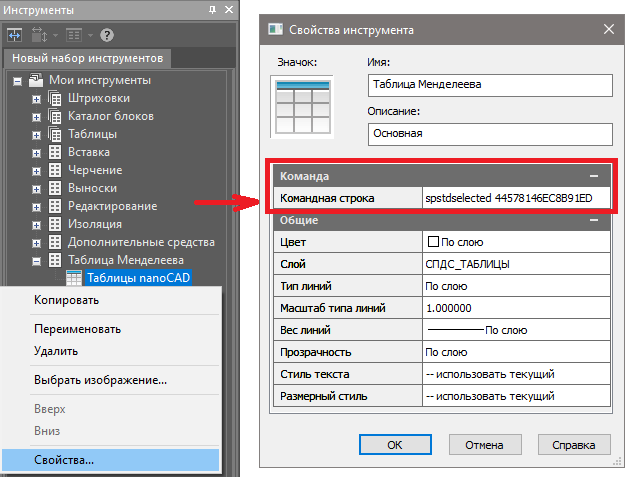Open the Новый набор инструментов tab
The height and width of the screenshot is (477, 632).
88,59
